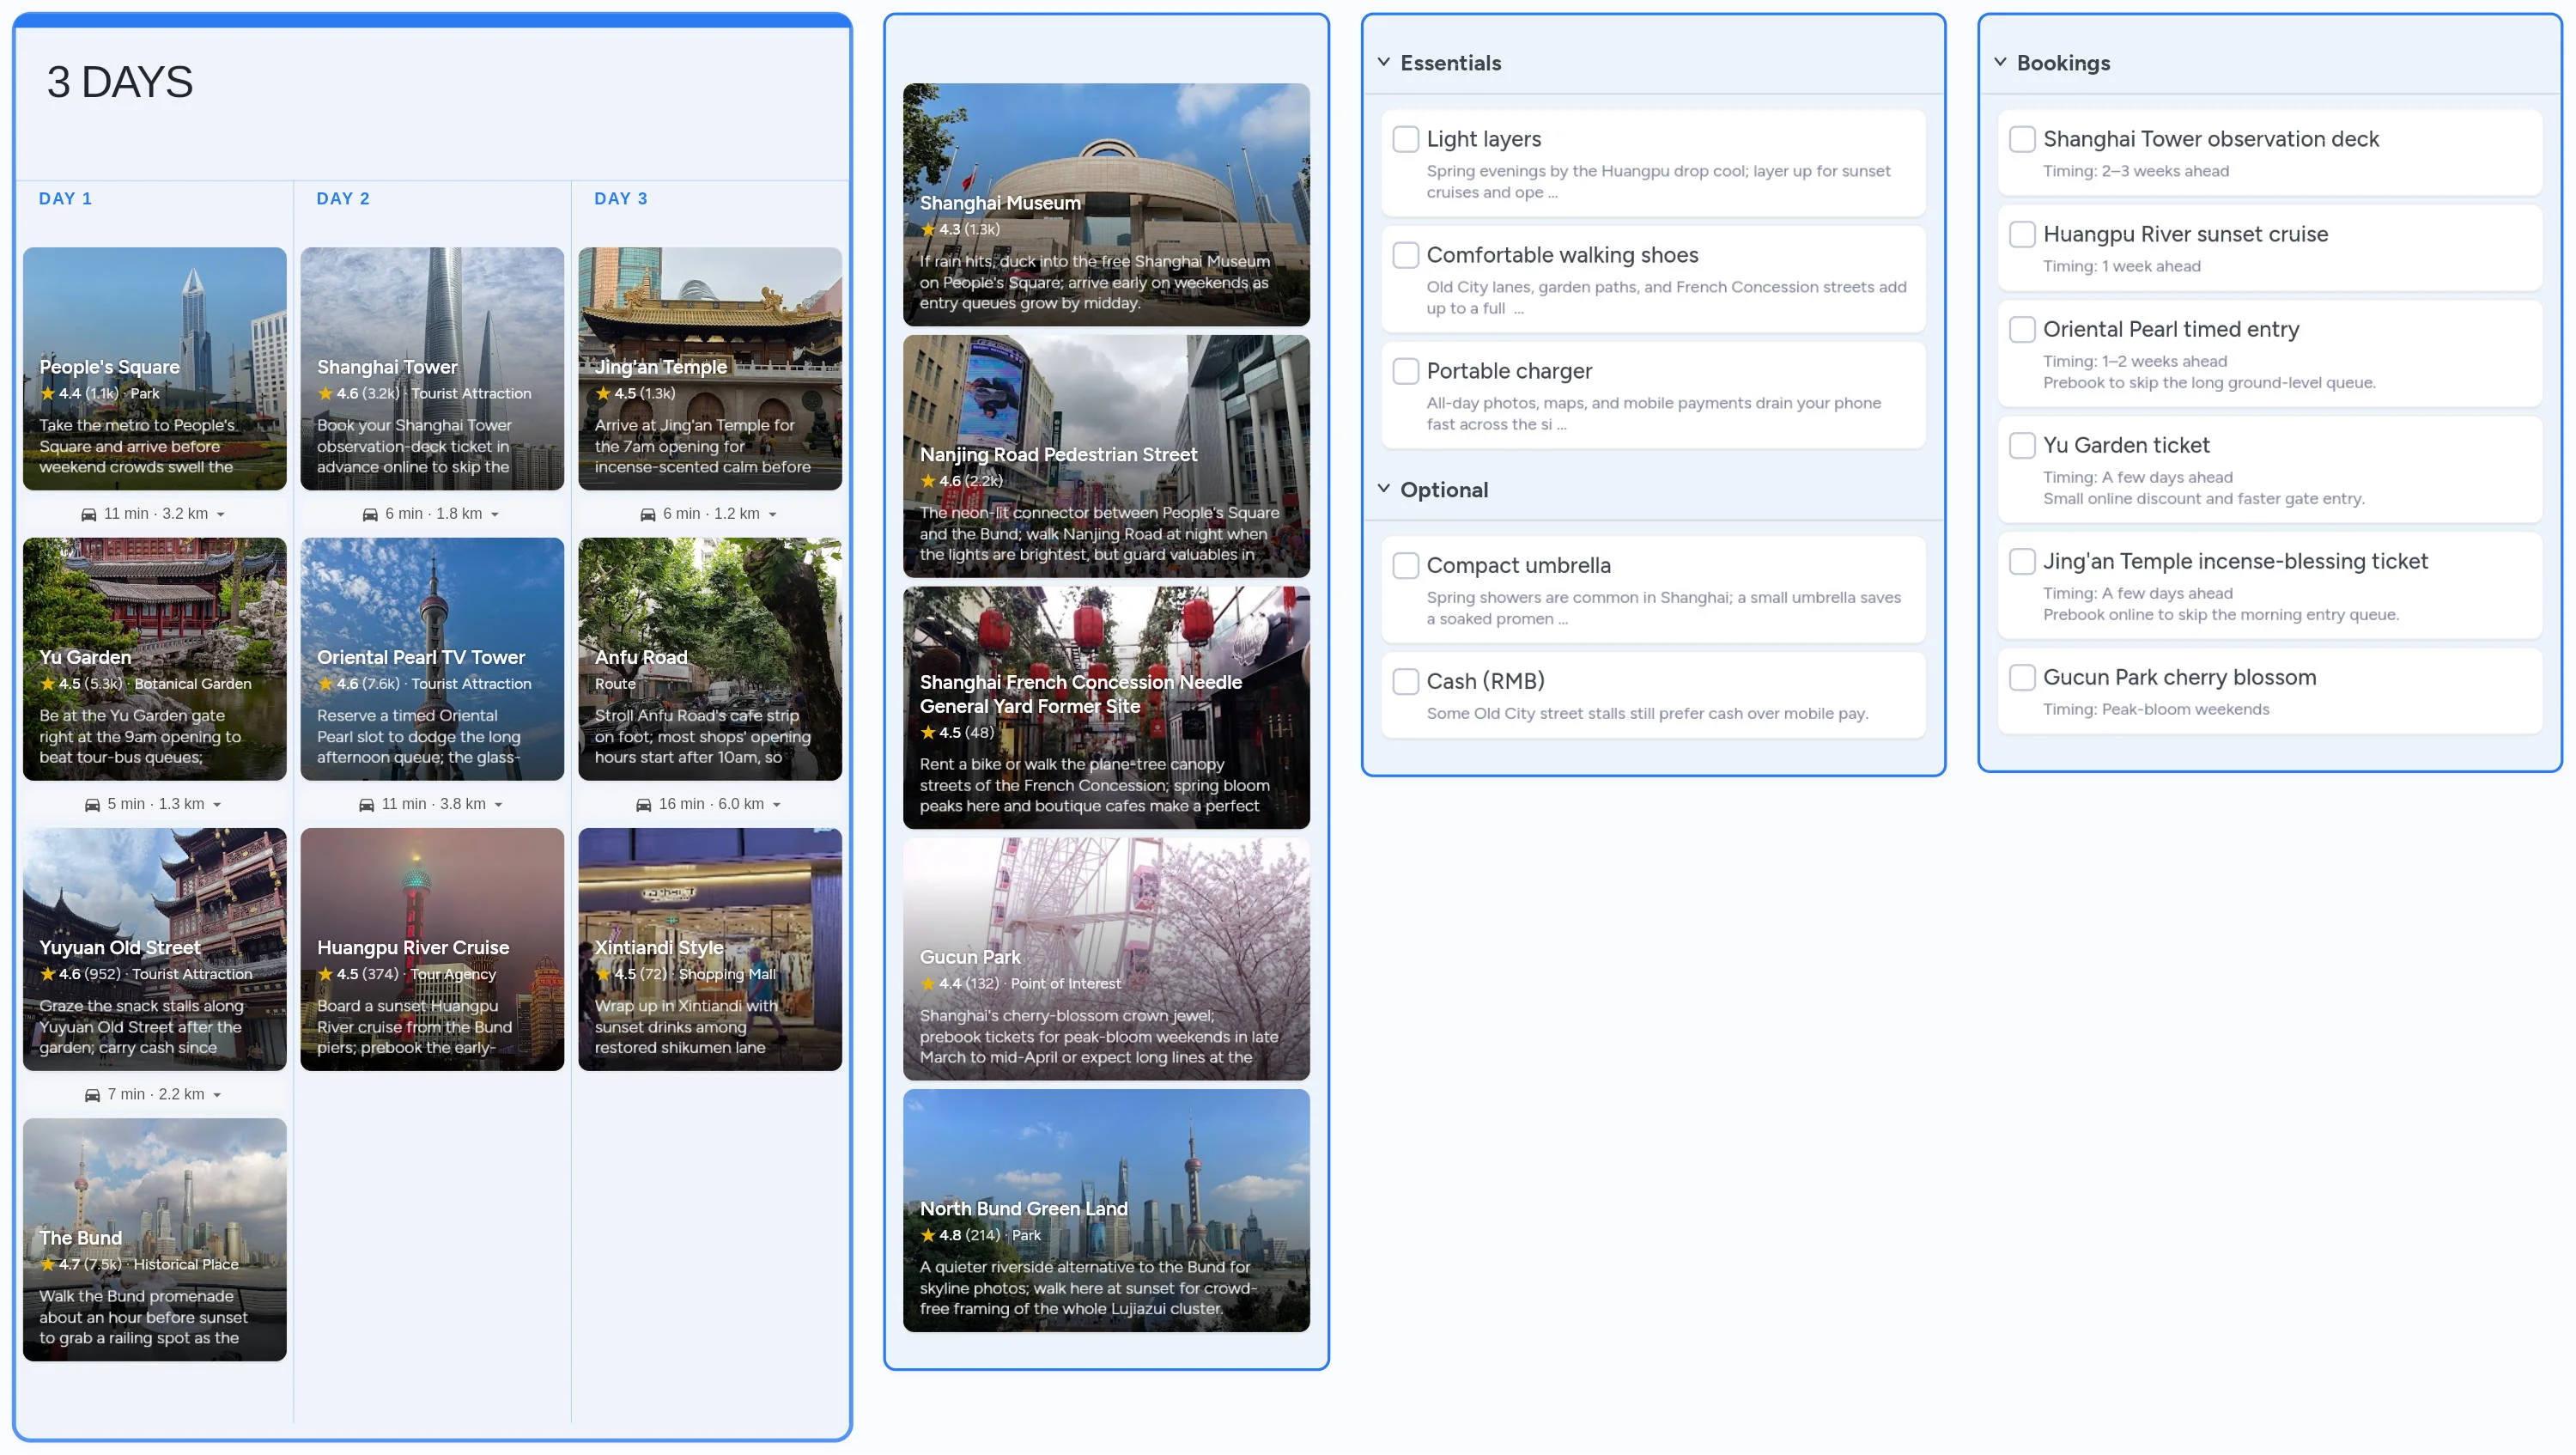The height and width of the screenshot is (1455, 2576).
Task: Click the car icon beside 11 min · 3.8 km
Action: 366,804
